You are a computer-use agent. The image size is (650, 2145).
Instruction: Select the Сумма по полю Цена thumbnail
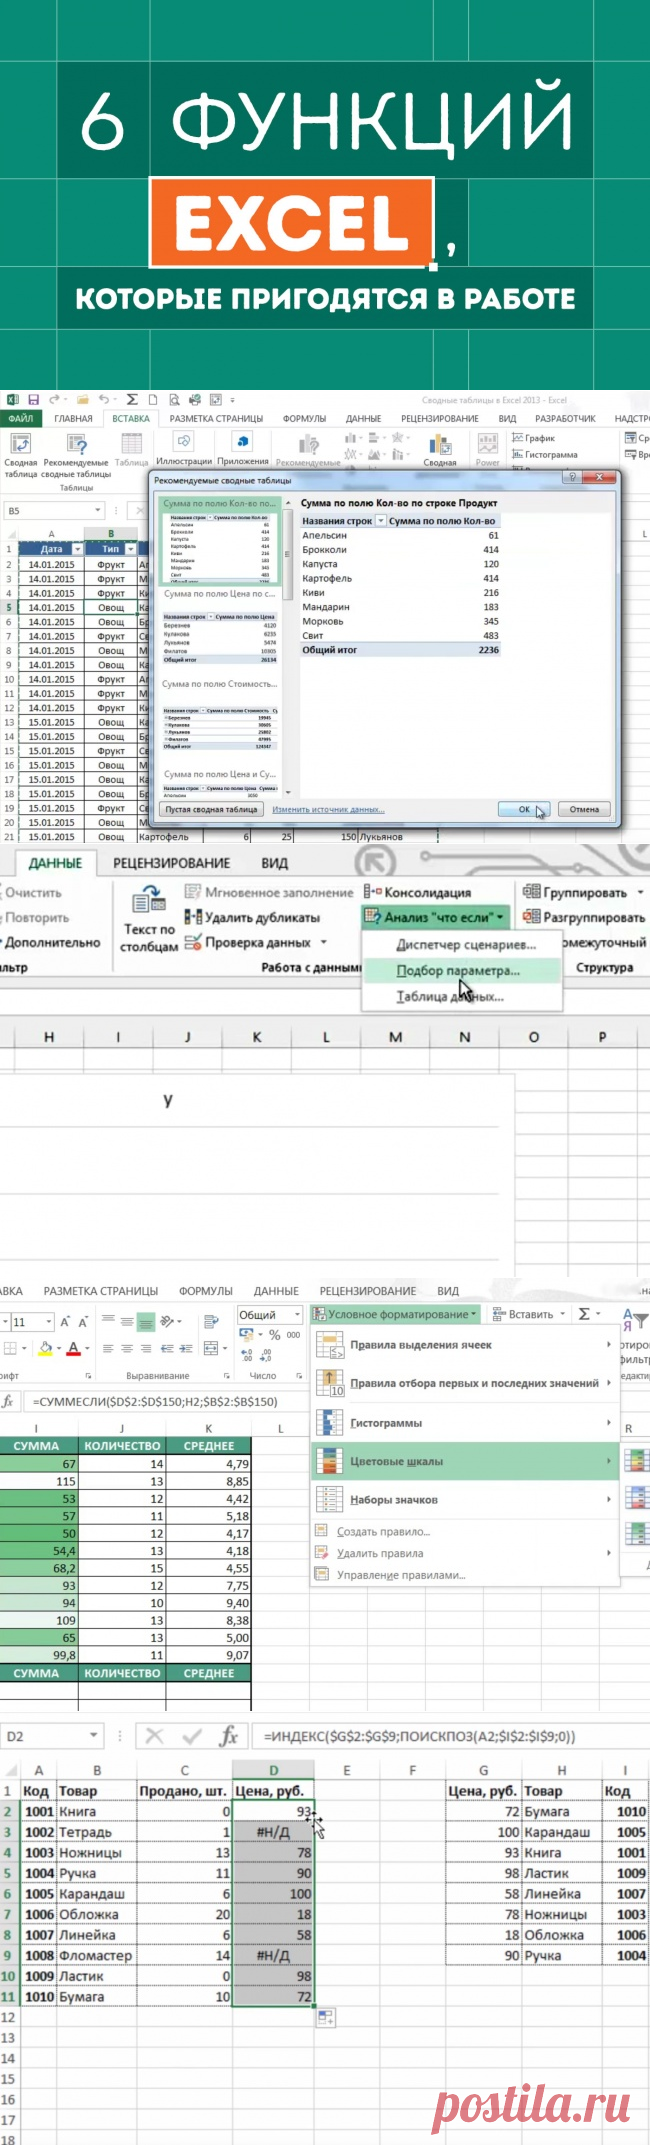coord(220,629)
